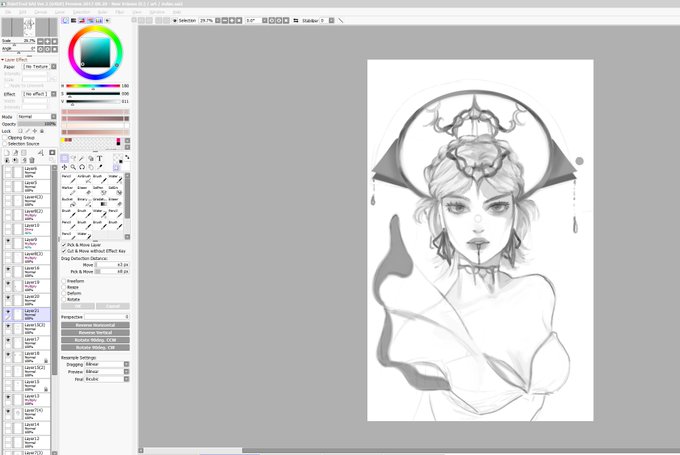Select the Magic Wand tool
The width and height of the screenshot is (680, 455).
click(82, 158)
